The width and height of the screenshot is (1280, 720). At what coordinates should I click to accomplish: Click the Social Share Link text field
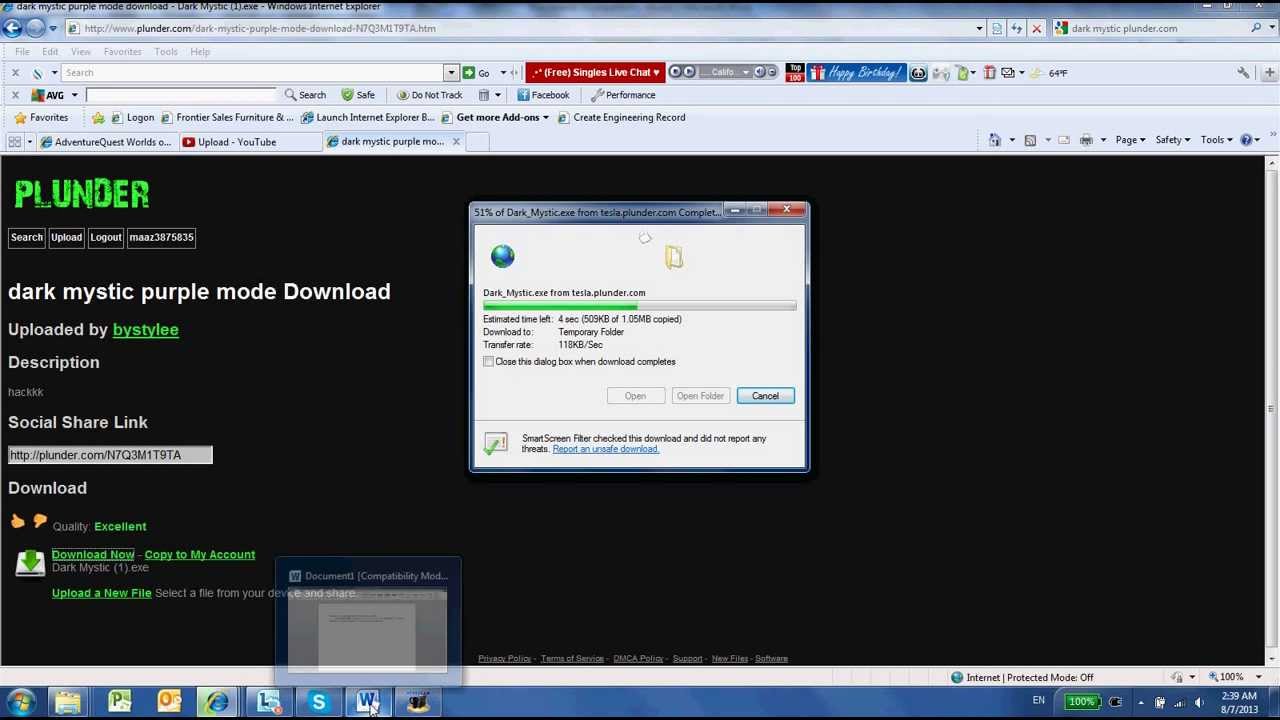click(110, 455)
